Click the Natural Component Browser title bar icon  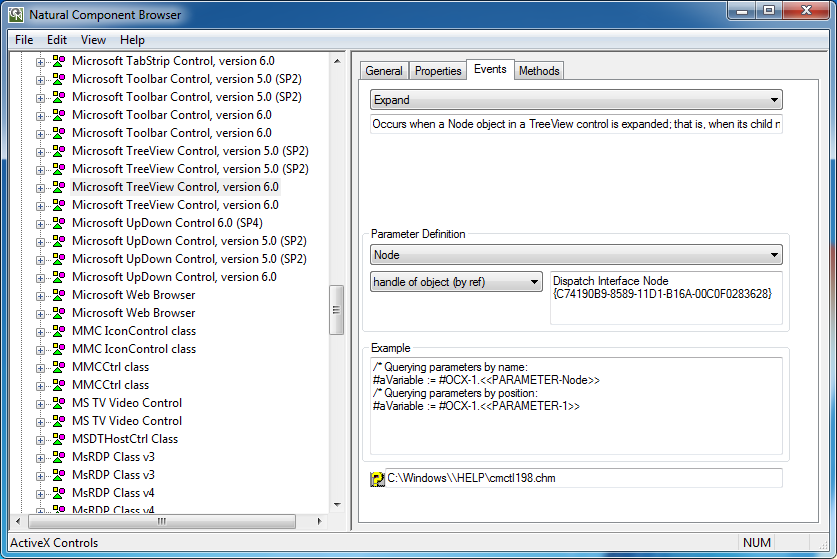[x=16, y=14]
